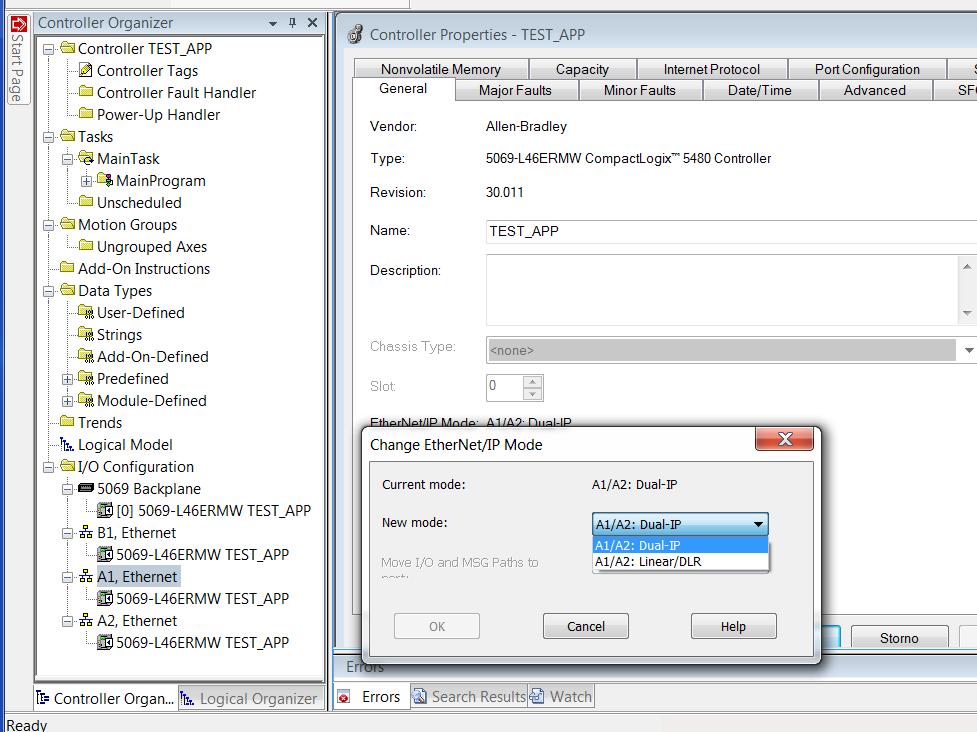Click the Description text area
977x732 pixels.
723,290
